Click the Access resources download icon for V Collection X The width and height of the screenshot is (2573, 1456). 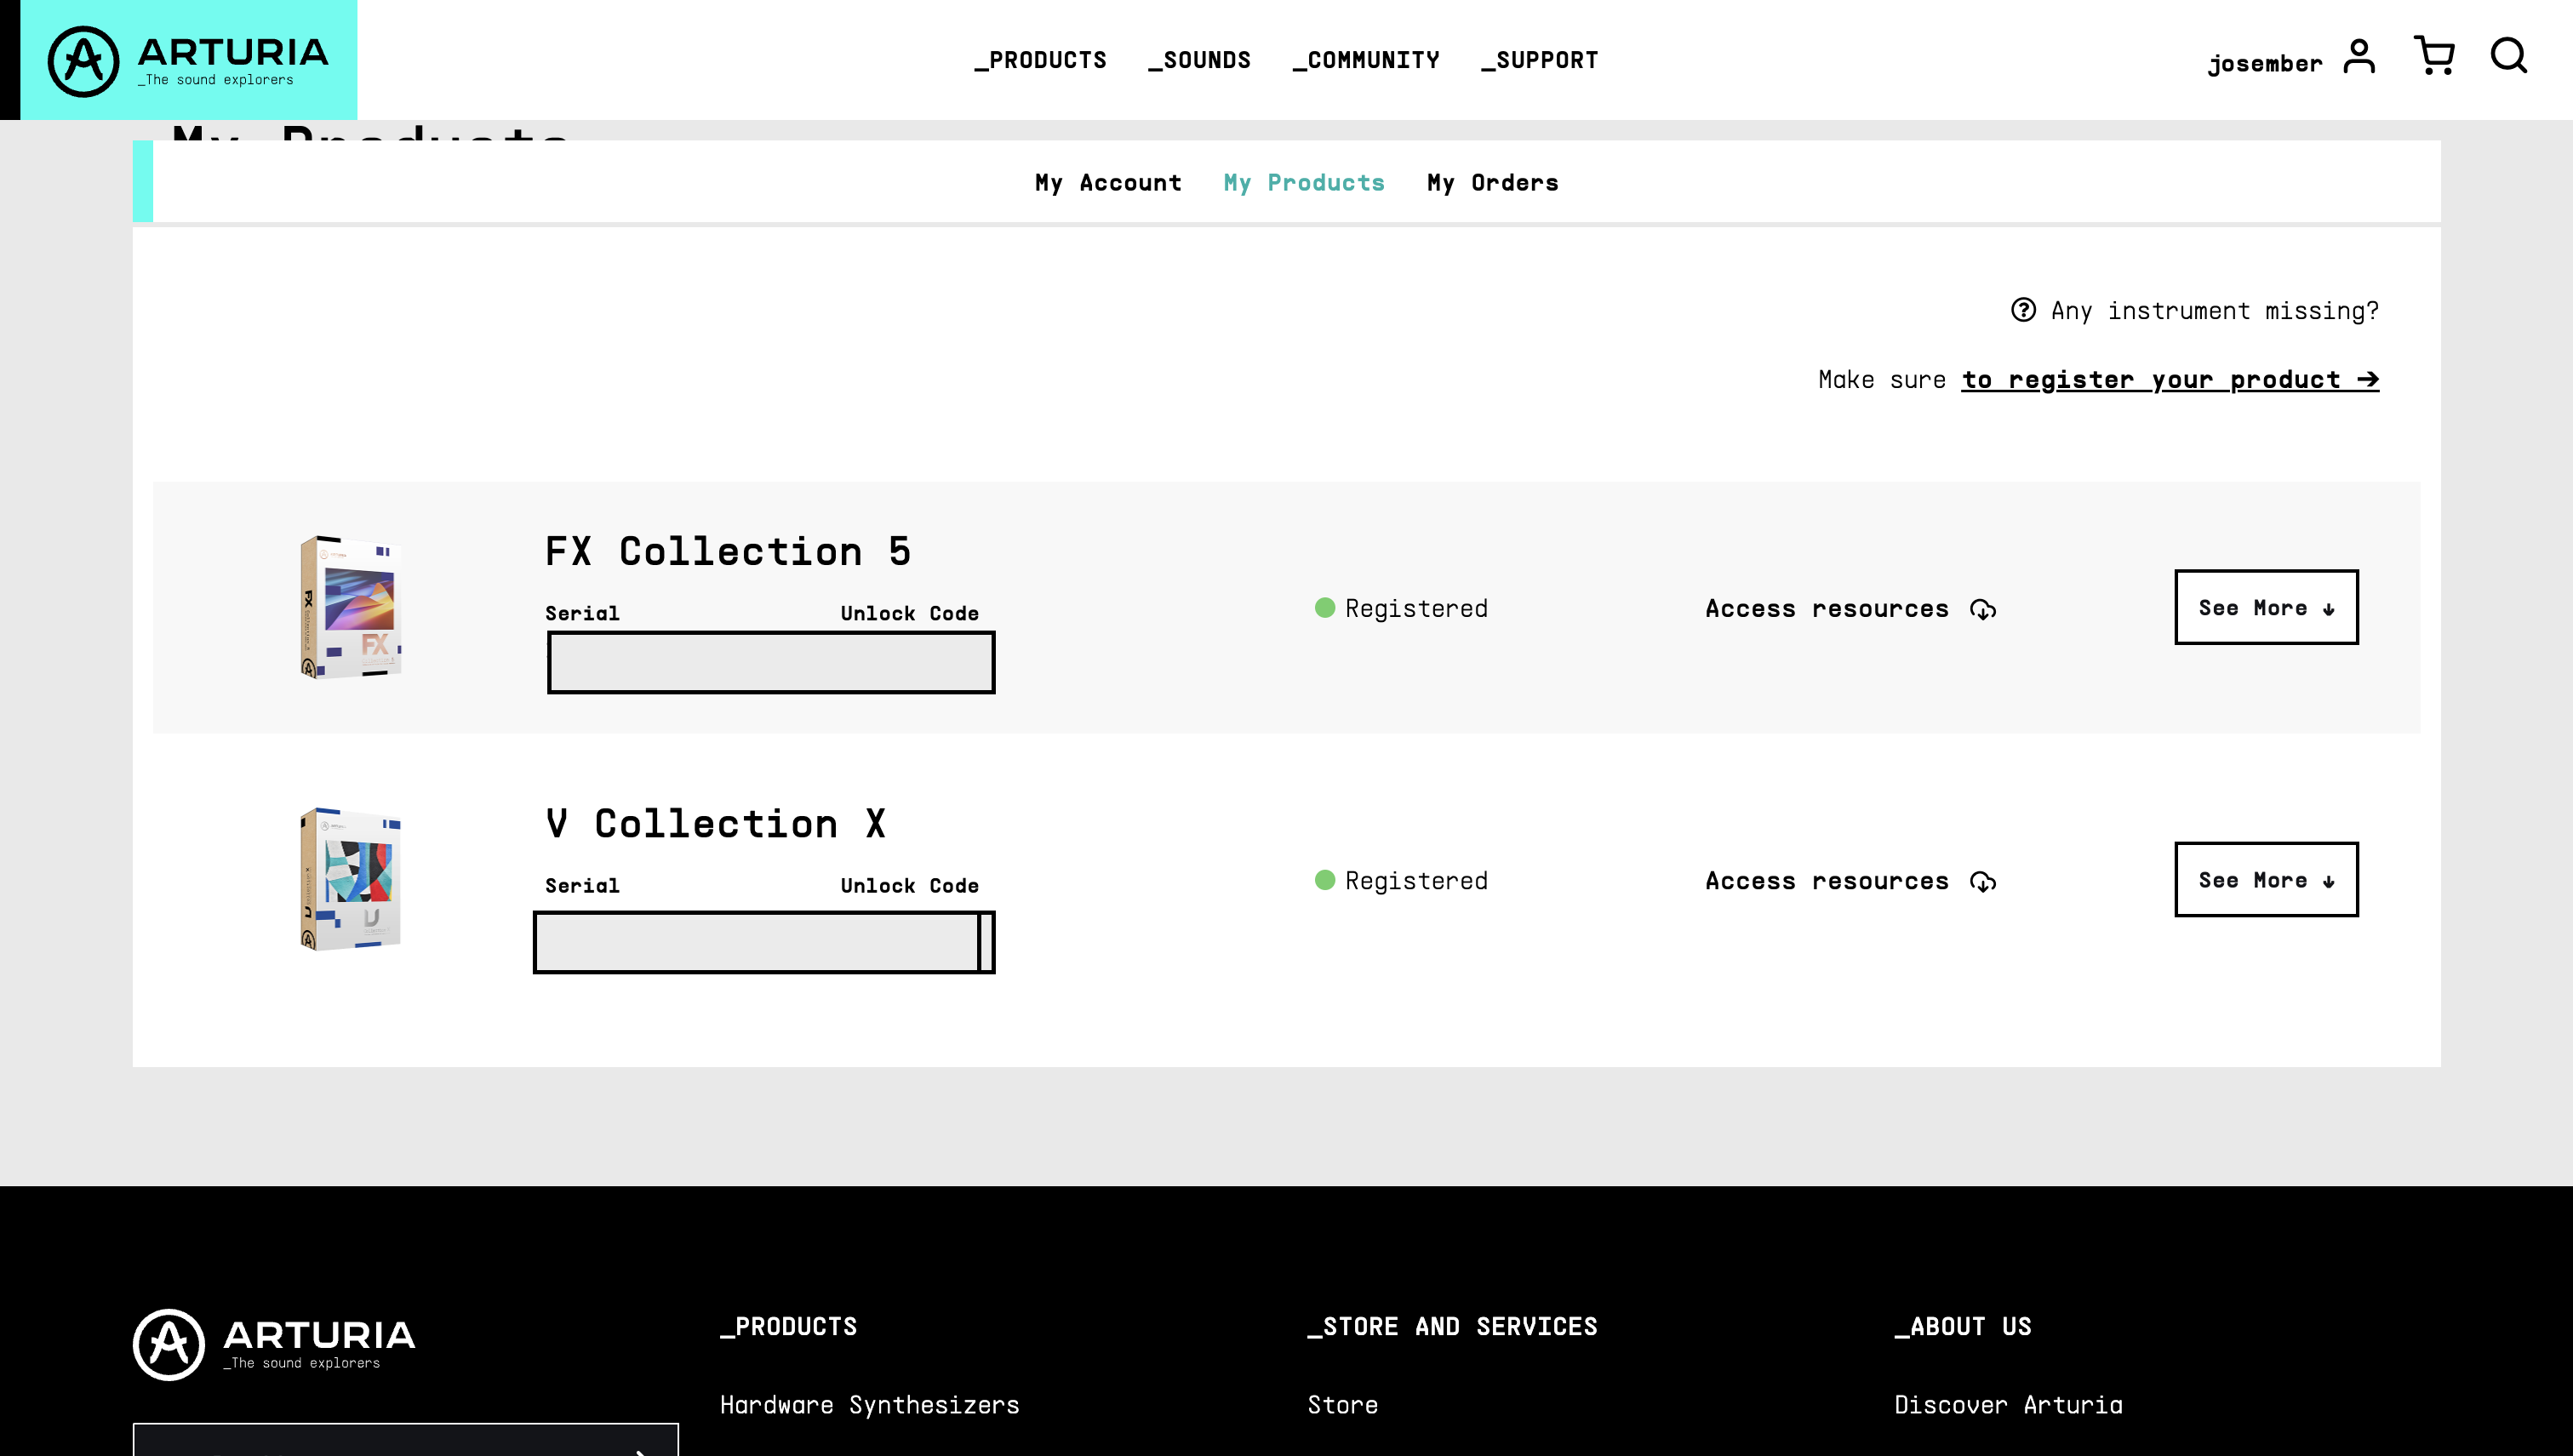1983,880
